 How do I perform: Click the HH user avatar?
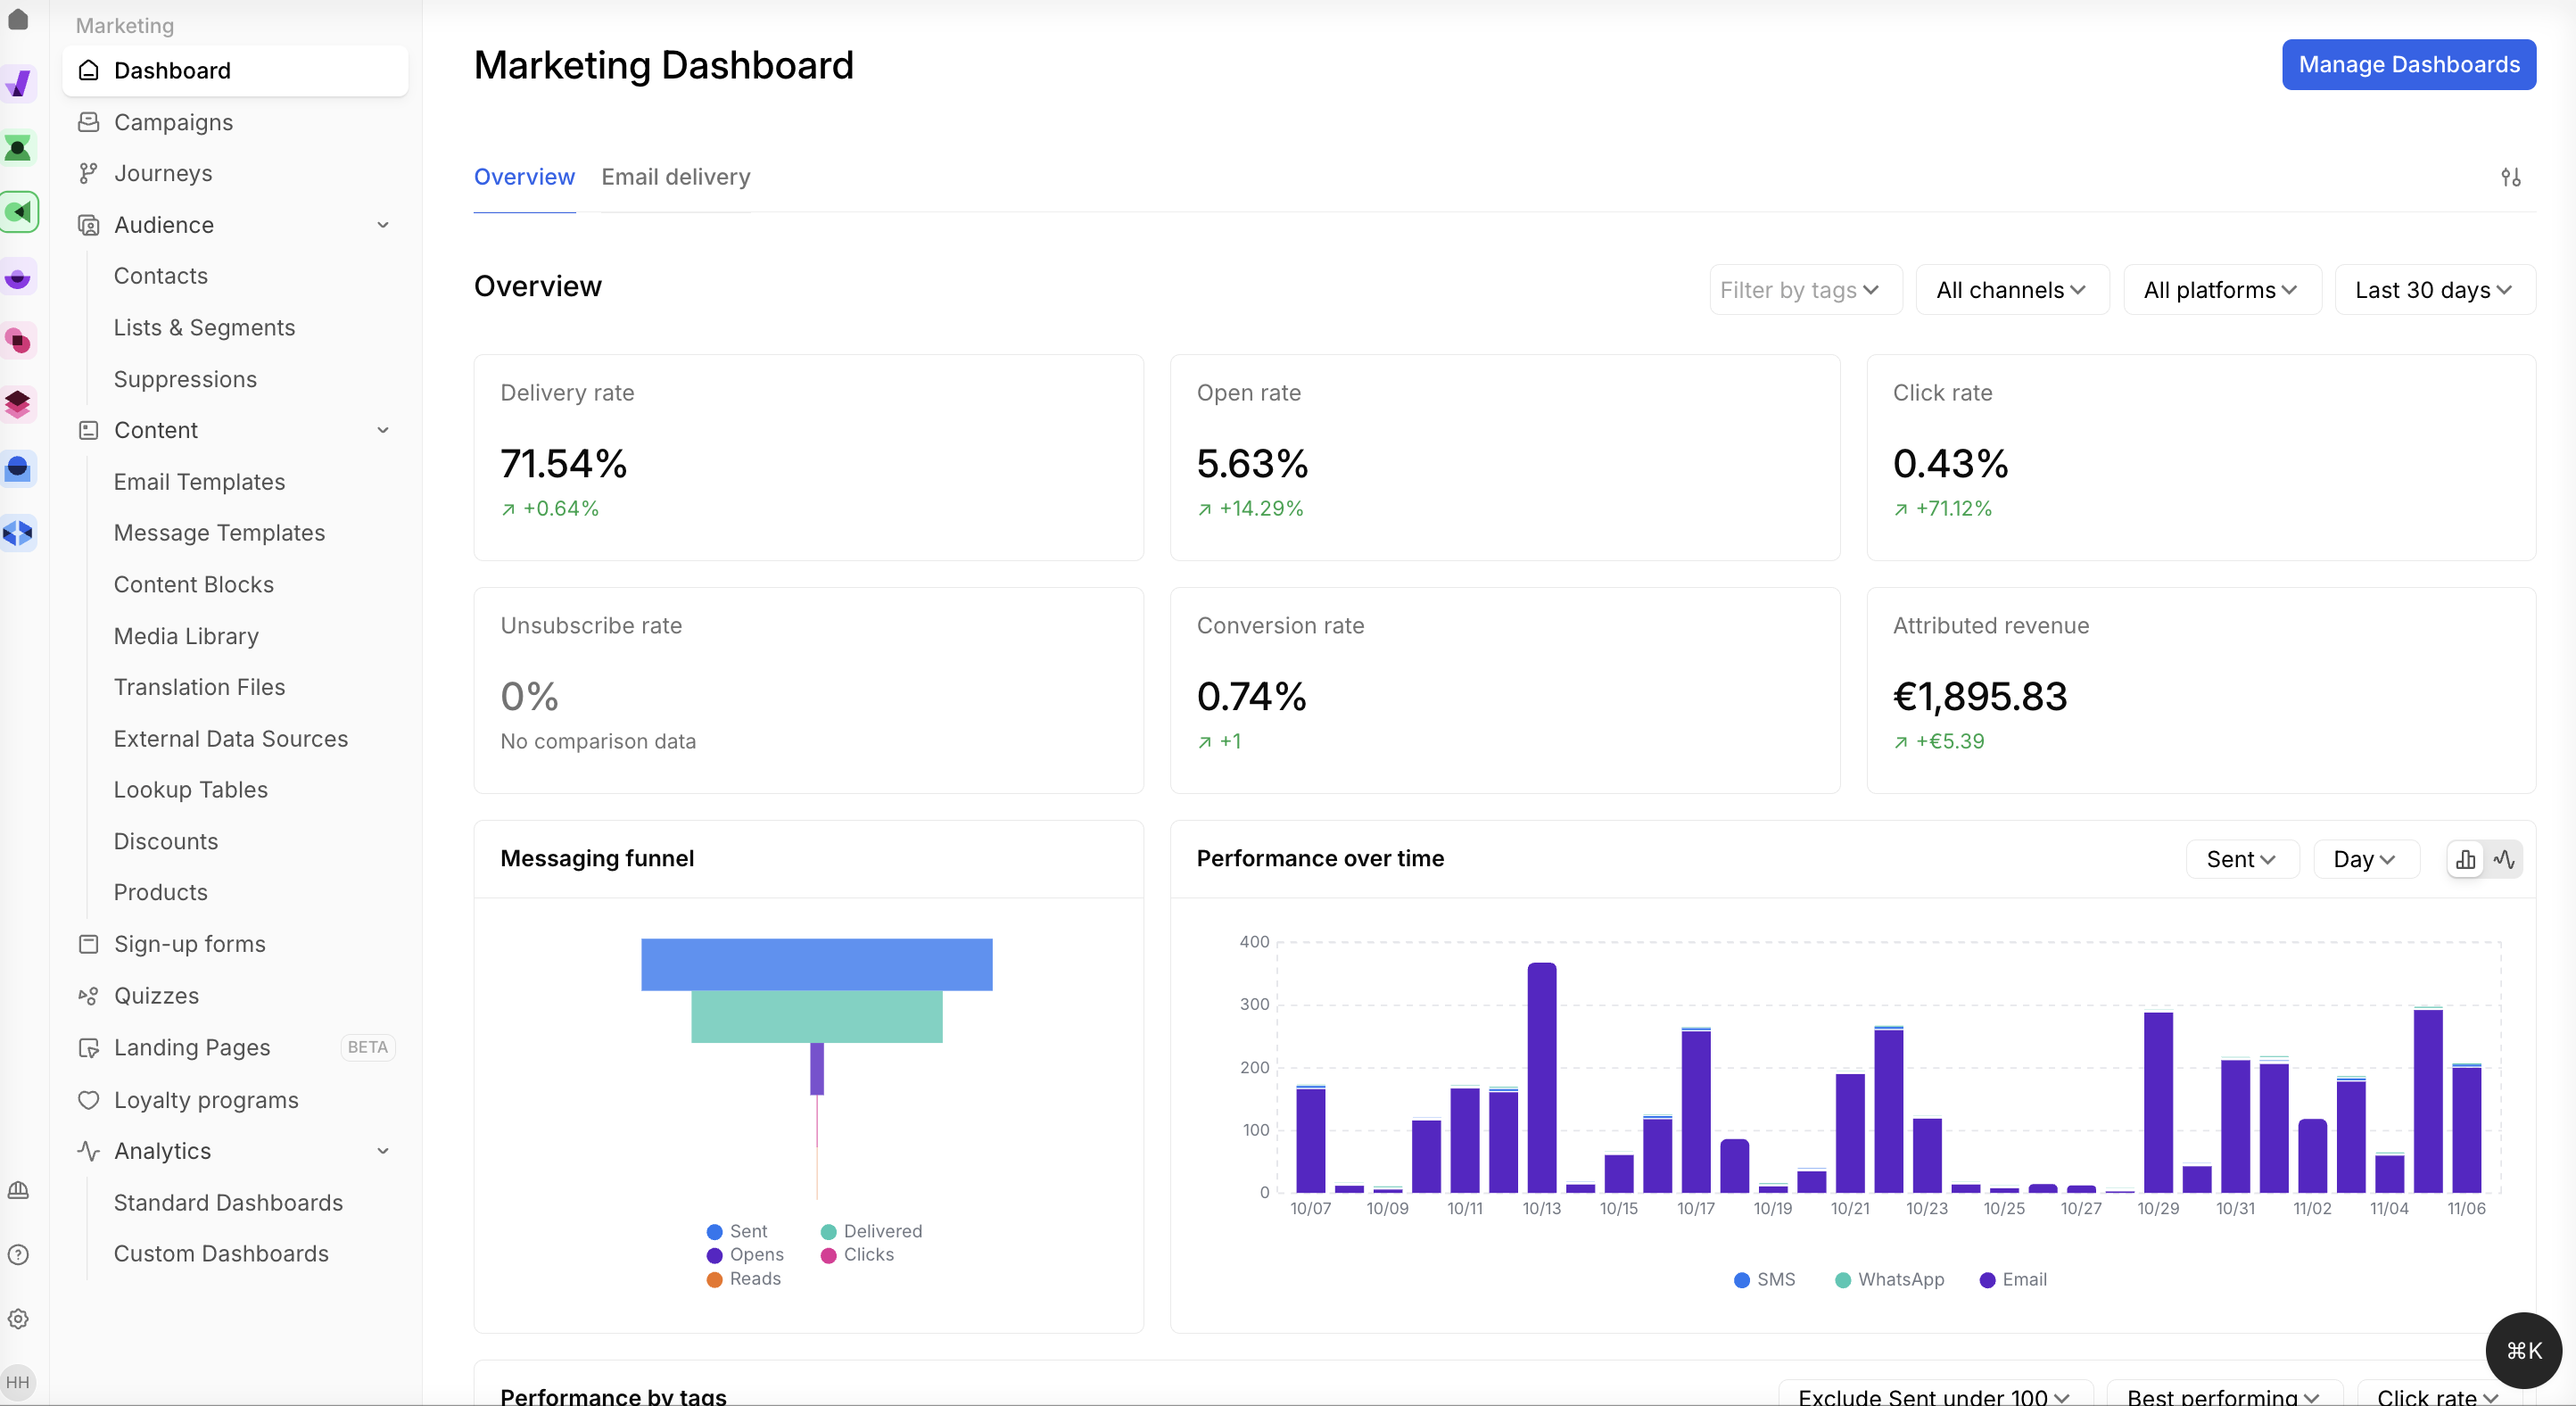point(18,1382)
